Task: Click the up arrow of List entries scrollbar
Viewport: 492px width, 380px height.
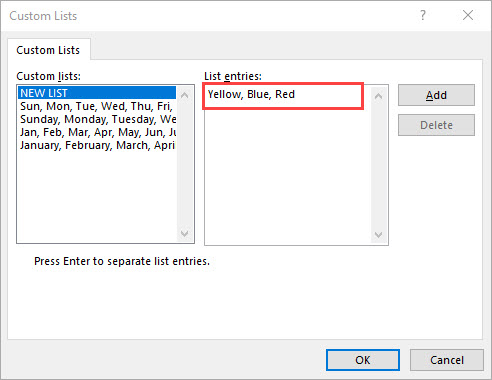Action: point(378,97)
